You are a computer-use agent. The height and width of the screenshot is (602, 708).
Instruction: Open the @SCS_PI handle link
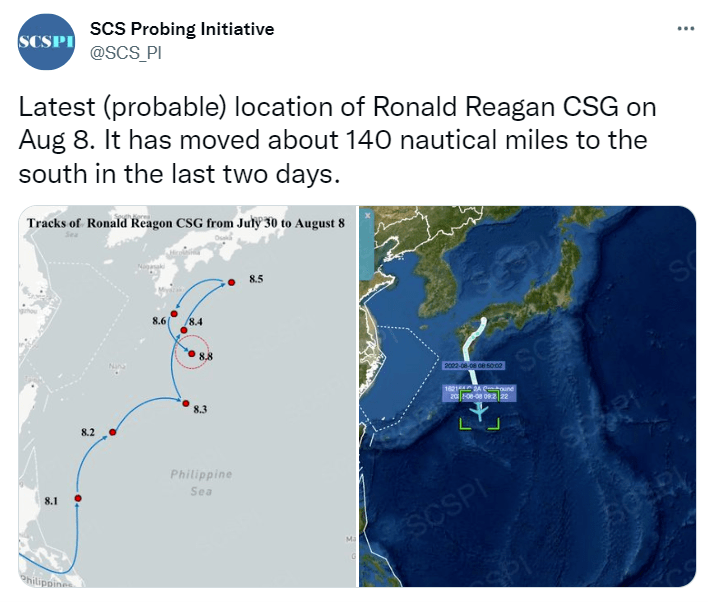pos(126,53)
